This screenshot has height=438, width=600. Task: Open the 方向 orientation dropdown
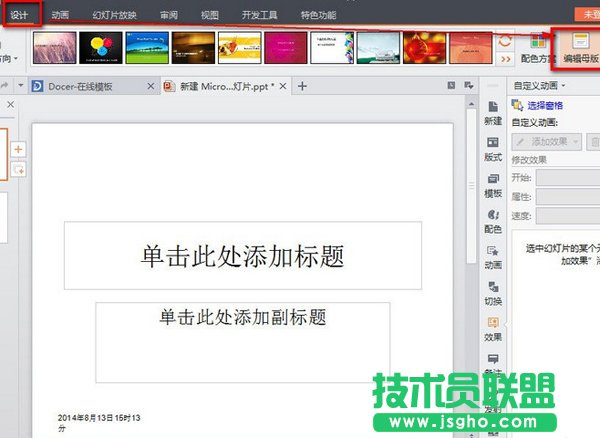coord(9,59)
